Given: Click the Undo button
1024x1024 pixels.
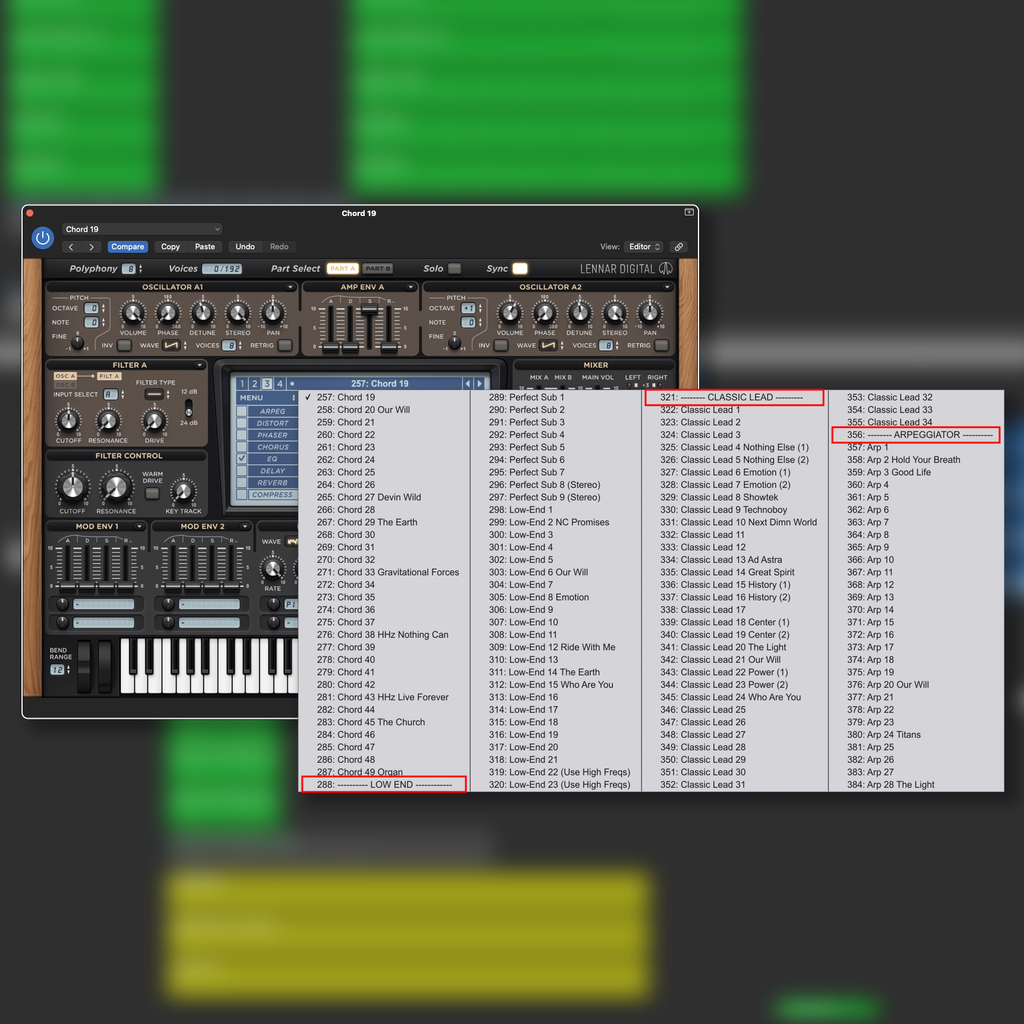Looking at the screenshot, I should pos(246,246).
